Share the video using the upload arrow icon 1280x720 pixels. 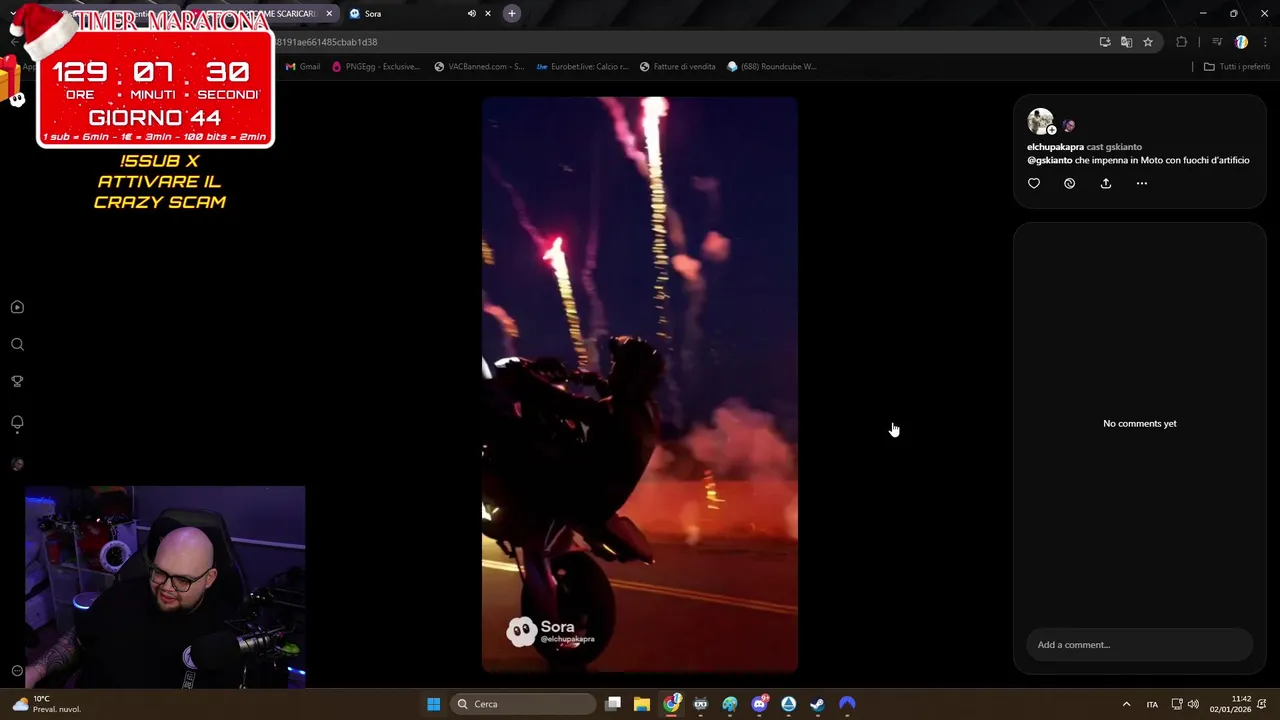point(1106,184)
